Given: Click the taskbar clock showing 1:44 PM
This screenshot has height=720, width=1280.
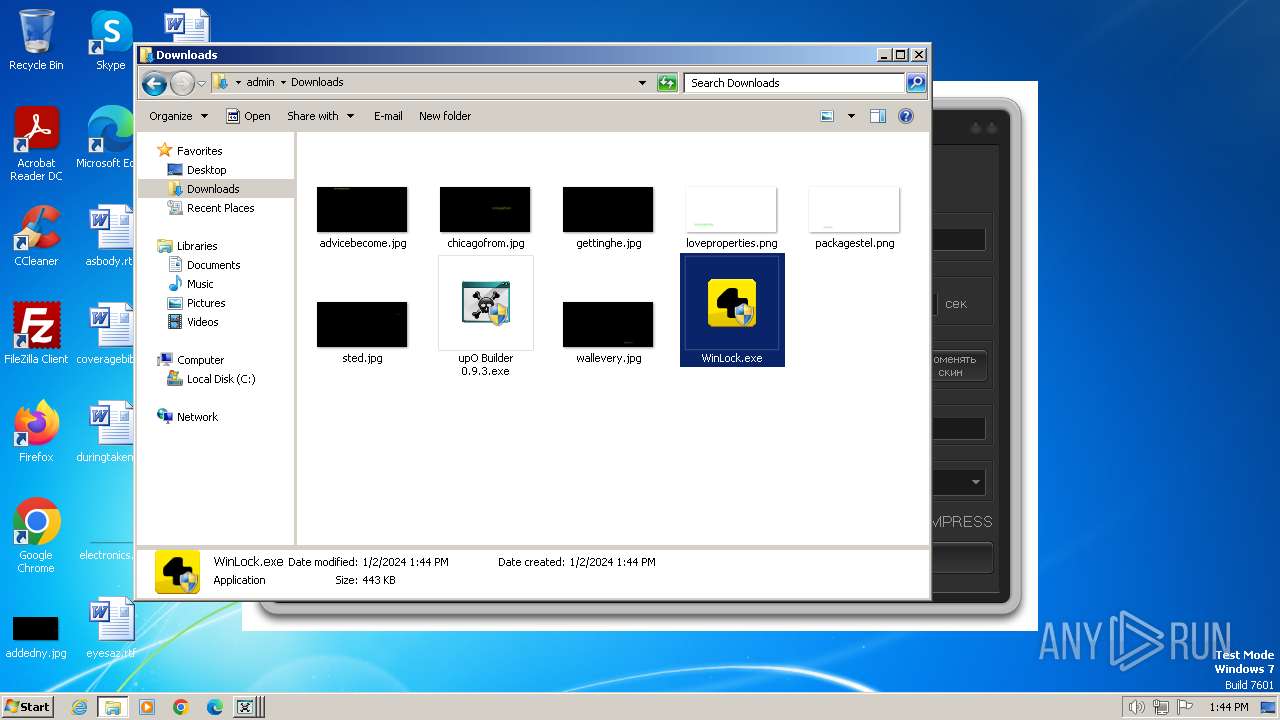Looking at the screenshot, I should coord(1228,707).
